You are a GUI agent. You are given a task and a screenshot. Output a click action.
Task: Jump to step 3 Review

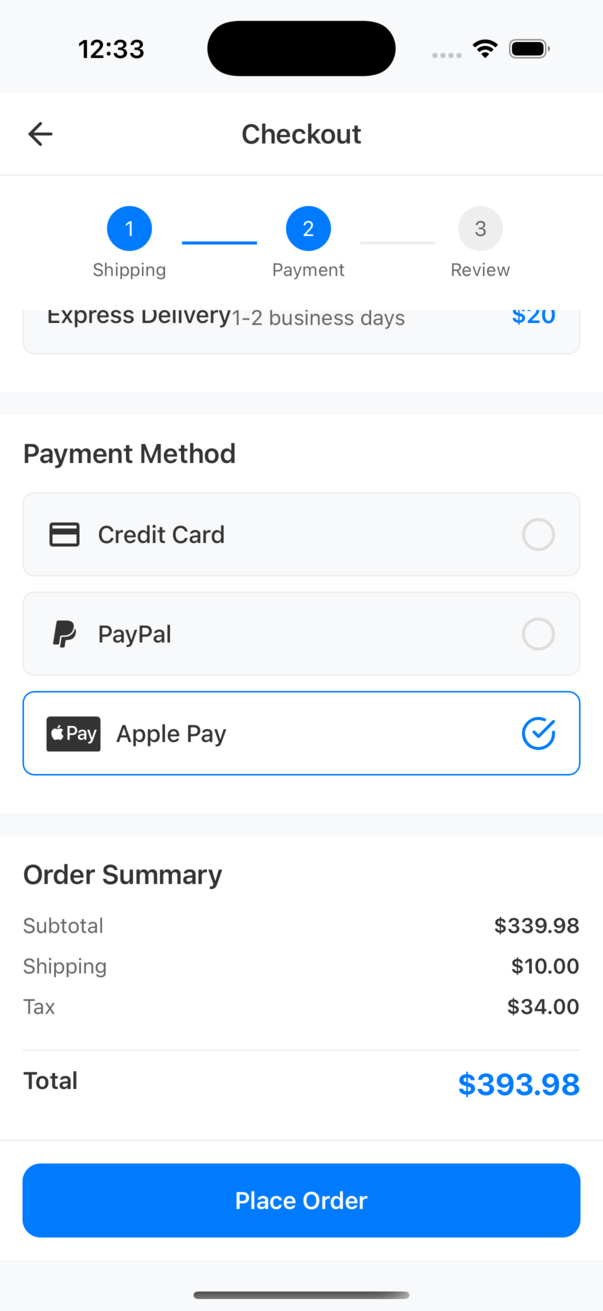point(480,229)
